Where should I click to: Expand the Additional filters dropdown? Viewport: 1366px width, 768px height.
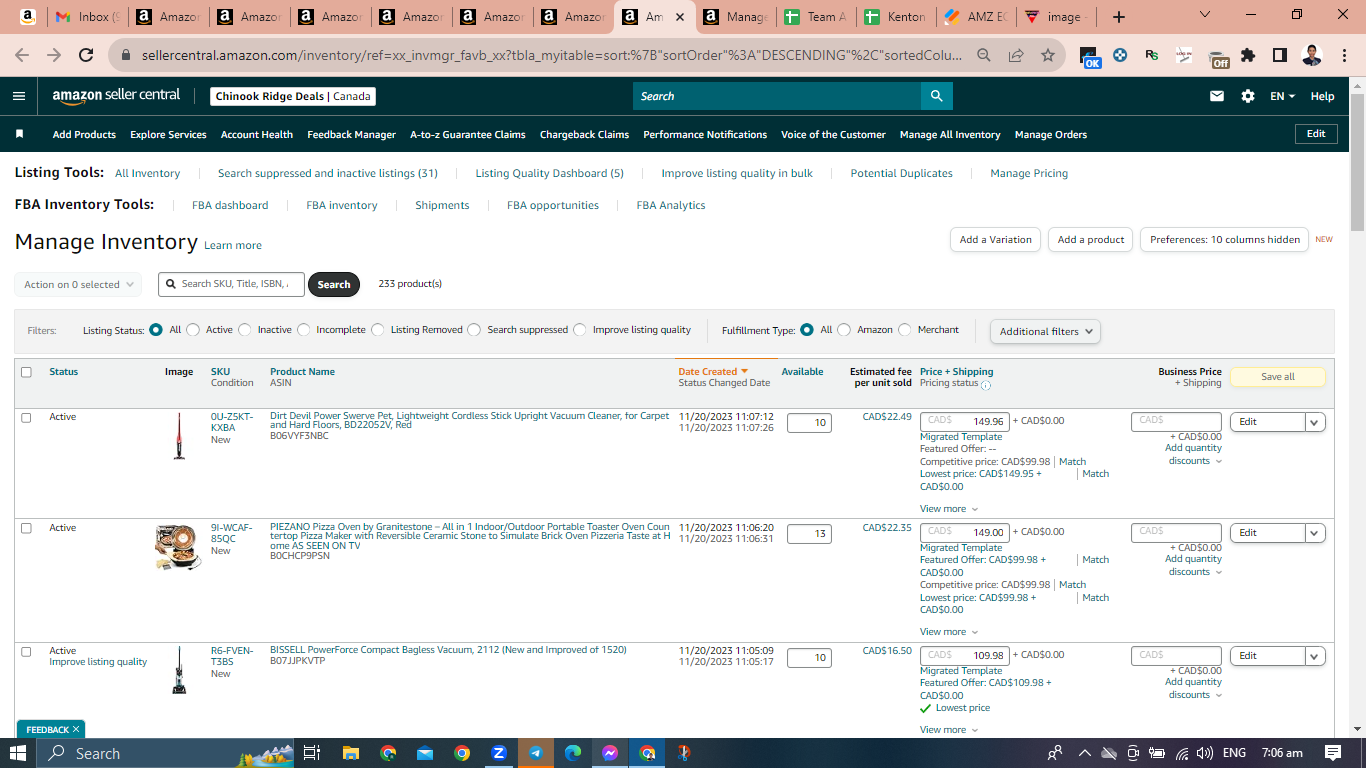point(1045,331)
